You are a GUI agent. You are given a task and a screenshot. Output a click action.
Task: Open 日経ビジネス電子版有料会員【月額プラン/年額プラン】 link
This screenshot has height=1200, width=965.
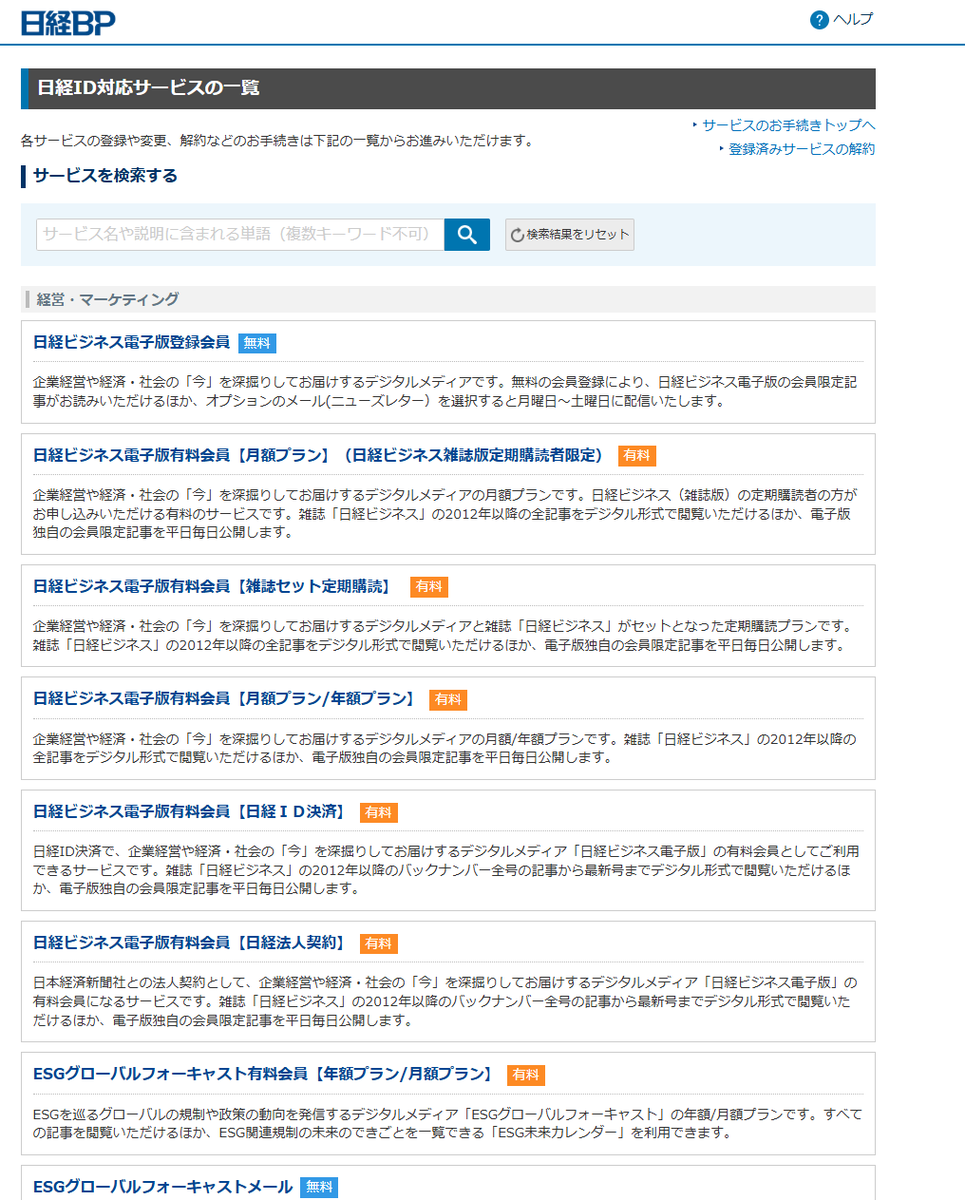pos(227,699)
